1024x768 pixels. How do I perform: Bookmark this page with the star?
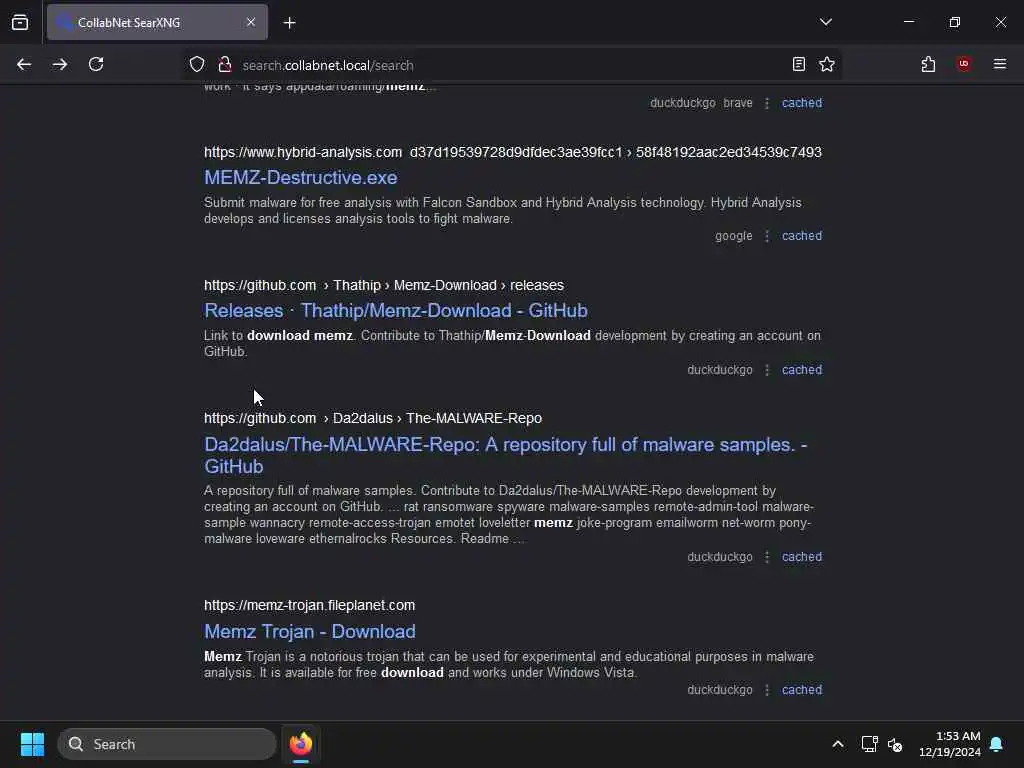coord(827,65)
